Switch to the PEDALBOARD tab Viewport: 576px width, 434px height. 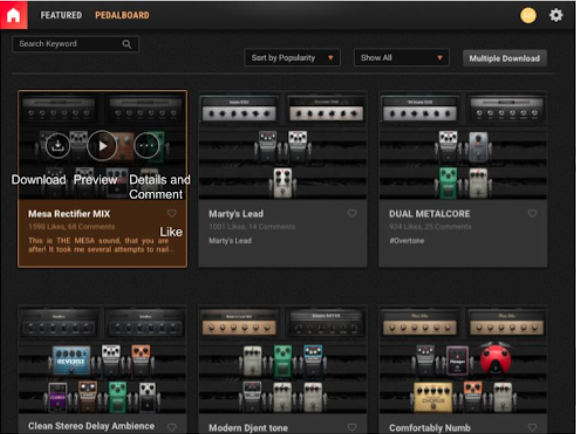tap(122, 15)
